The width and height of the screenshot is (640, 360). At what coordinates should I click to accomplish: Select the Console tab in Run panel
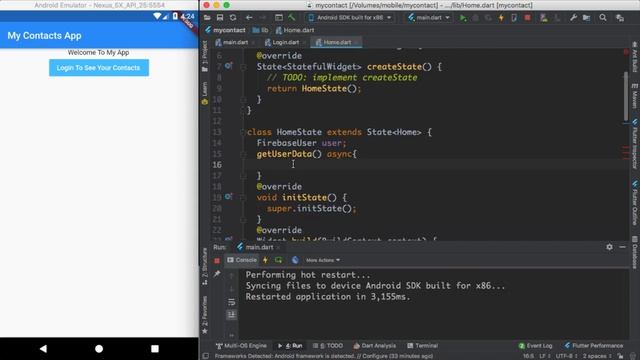242,260
